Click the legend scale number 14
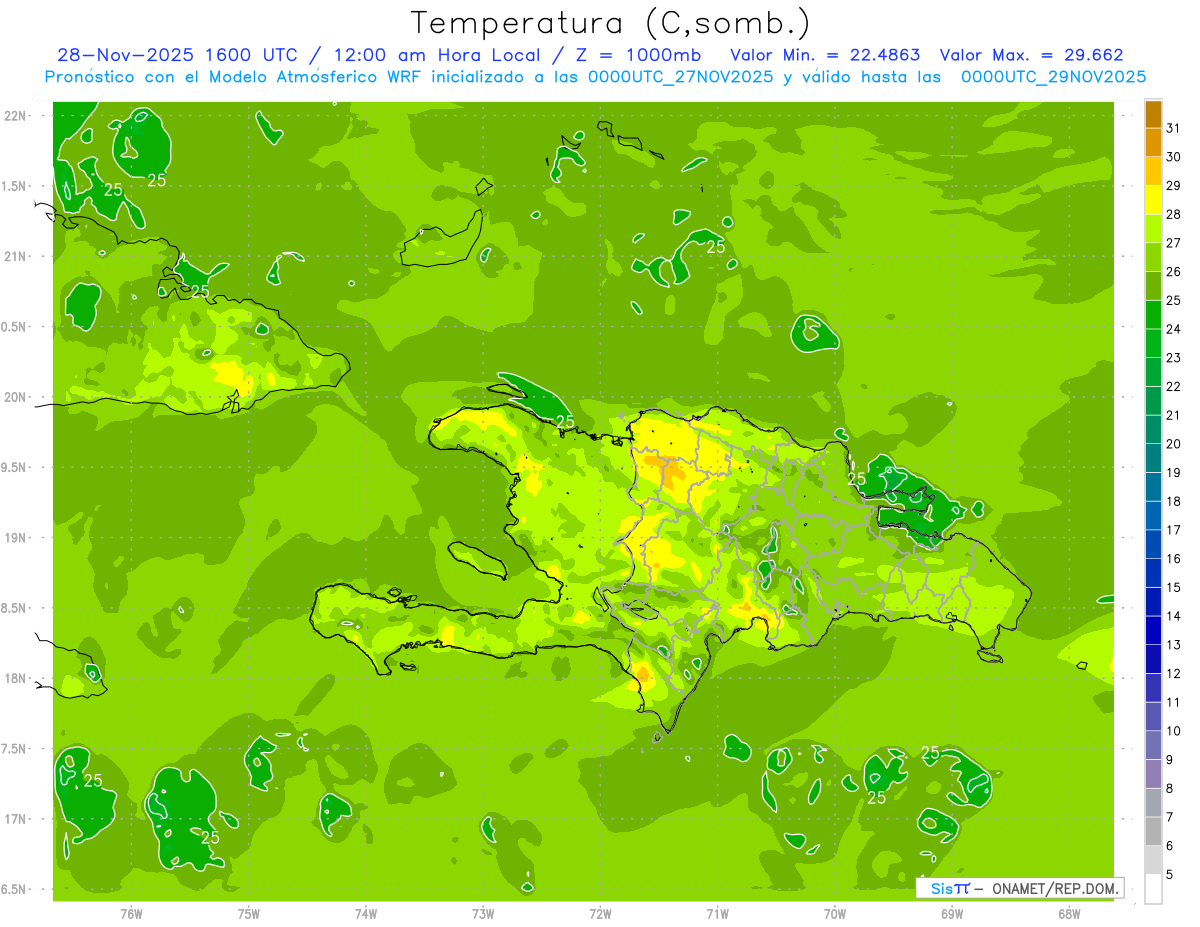Viewport: 1200px width, 927px height. tap(1174, 617)
